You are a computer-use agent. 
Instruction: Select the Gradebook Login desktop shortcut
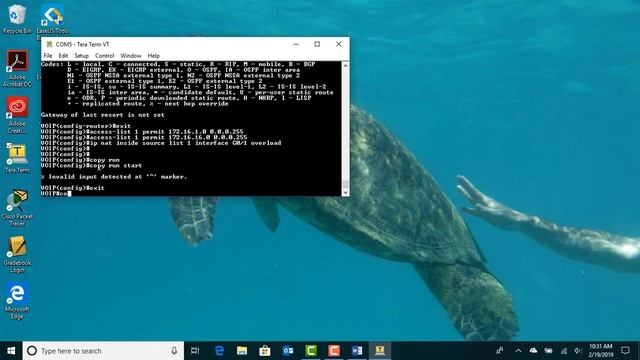click(x=17, y=254)
